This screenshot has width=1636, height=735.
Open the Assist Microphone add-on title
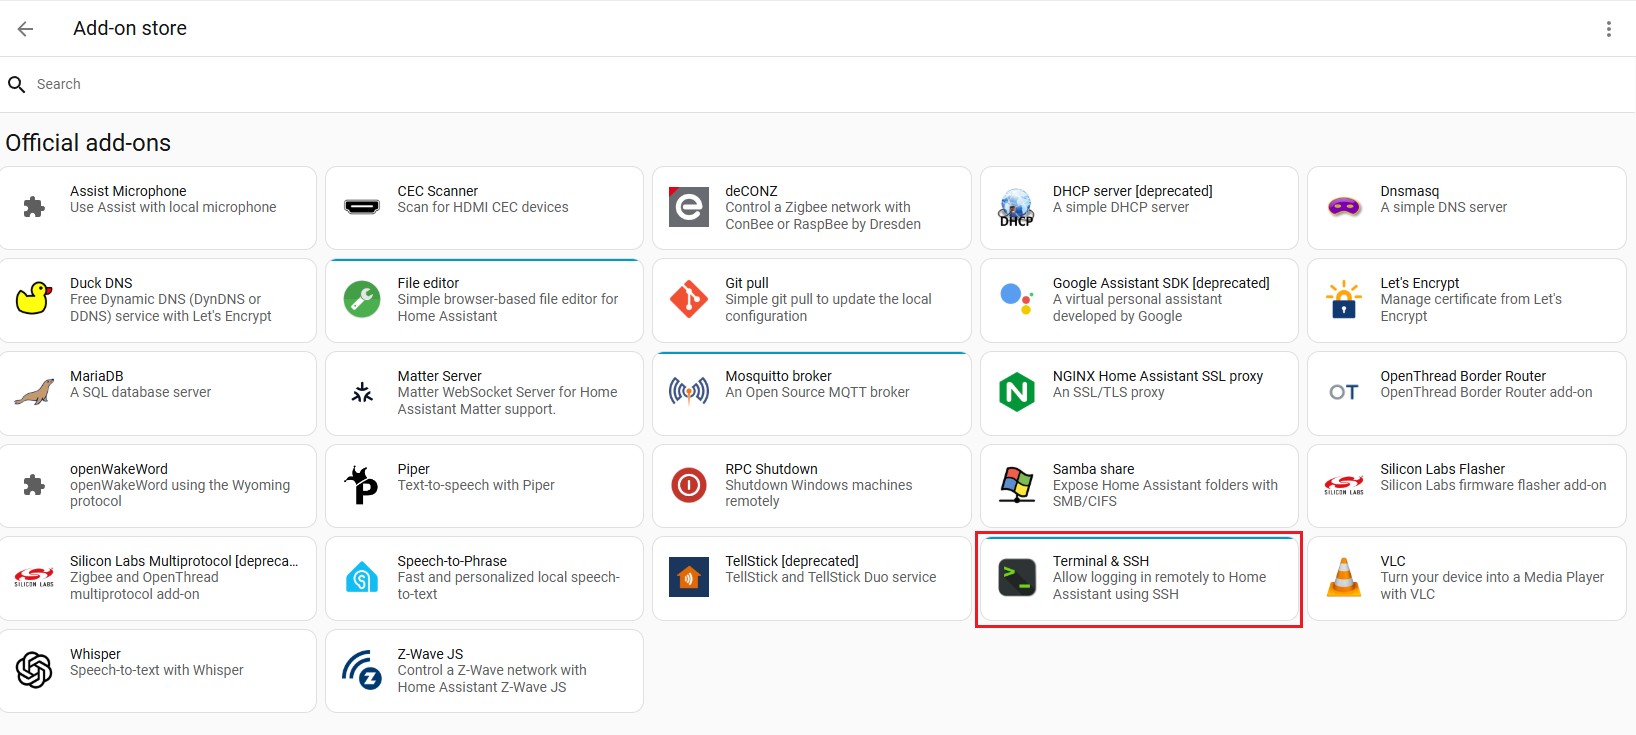128,191
